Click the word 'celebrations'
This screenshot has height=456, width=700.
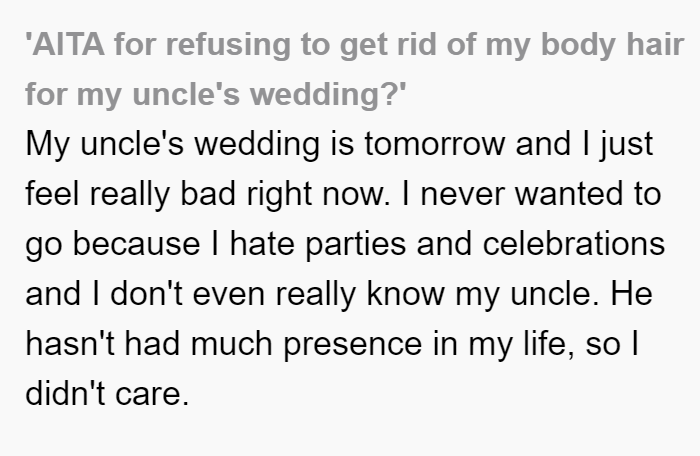(x=574, y=244)
